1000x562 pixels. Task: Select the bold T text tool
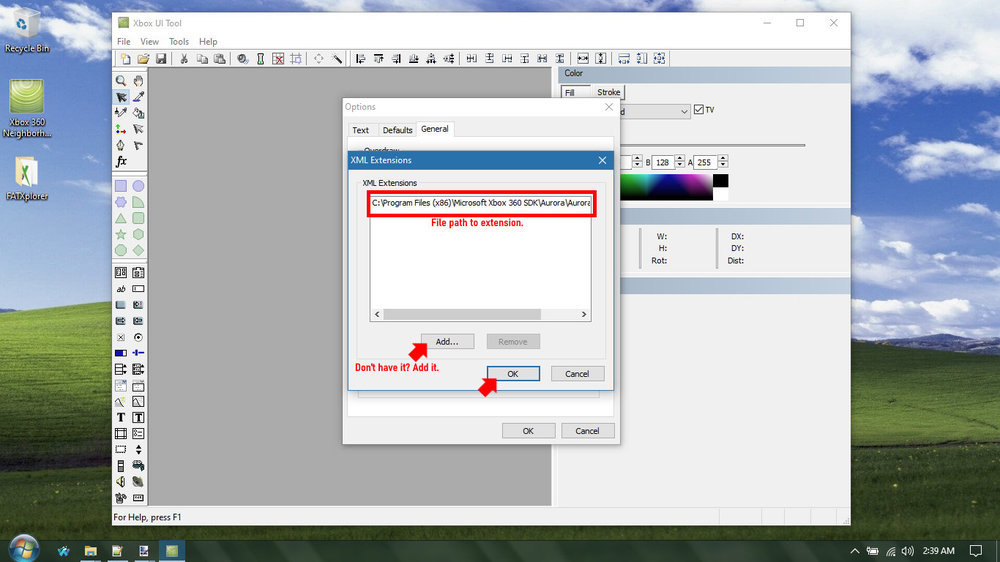pos(121,417)
